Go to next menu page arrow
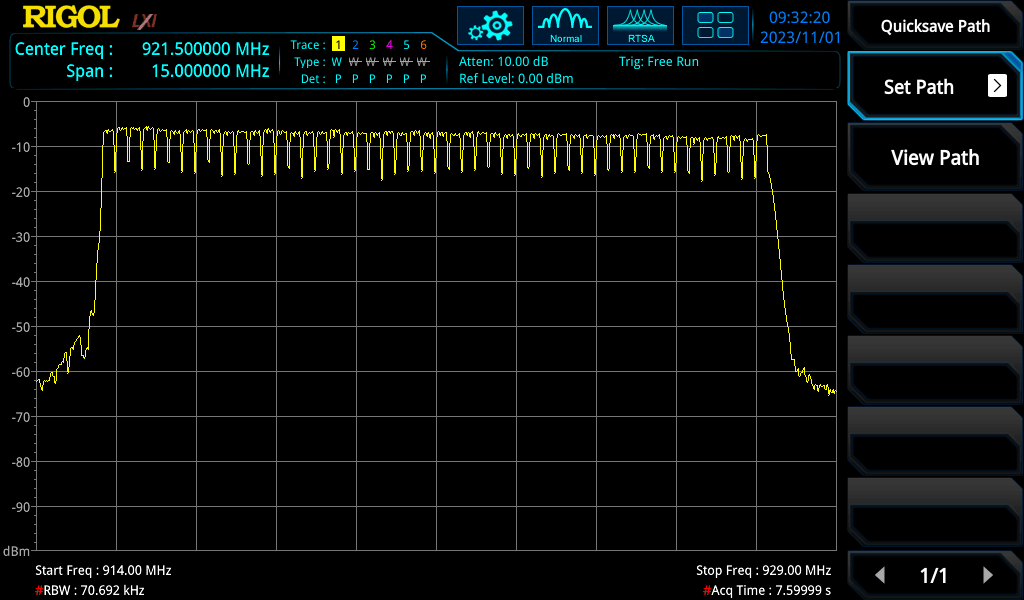Screen dimensions: 1024x600 point(988,575)
